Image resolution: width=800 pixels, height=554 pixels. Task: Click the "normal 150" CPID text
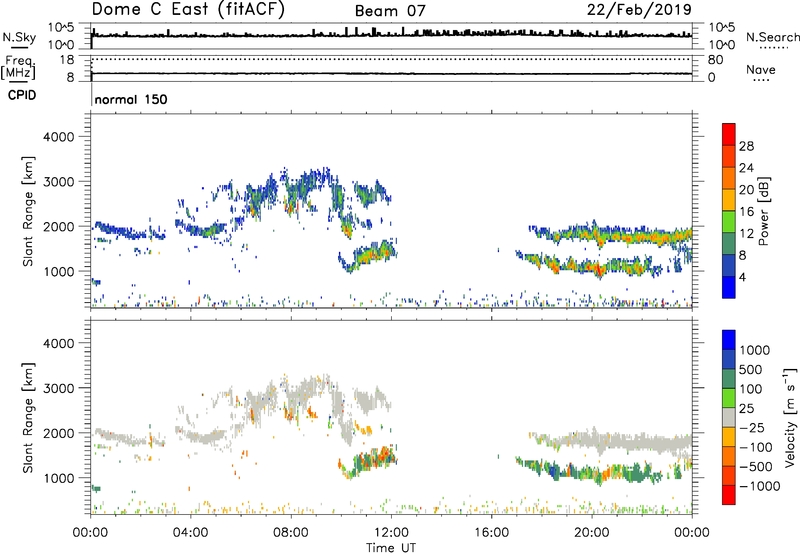pos(131,99)
